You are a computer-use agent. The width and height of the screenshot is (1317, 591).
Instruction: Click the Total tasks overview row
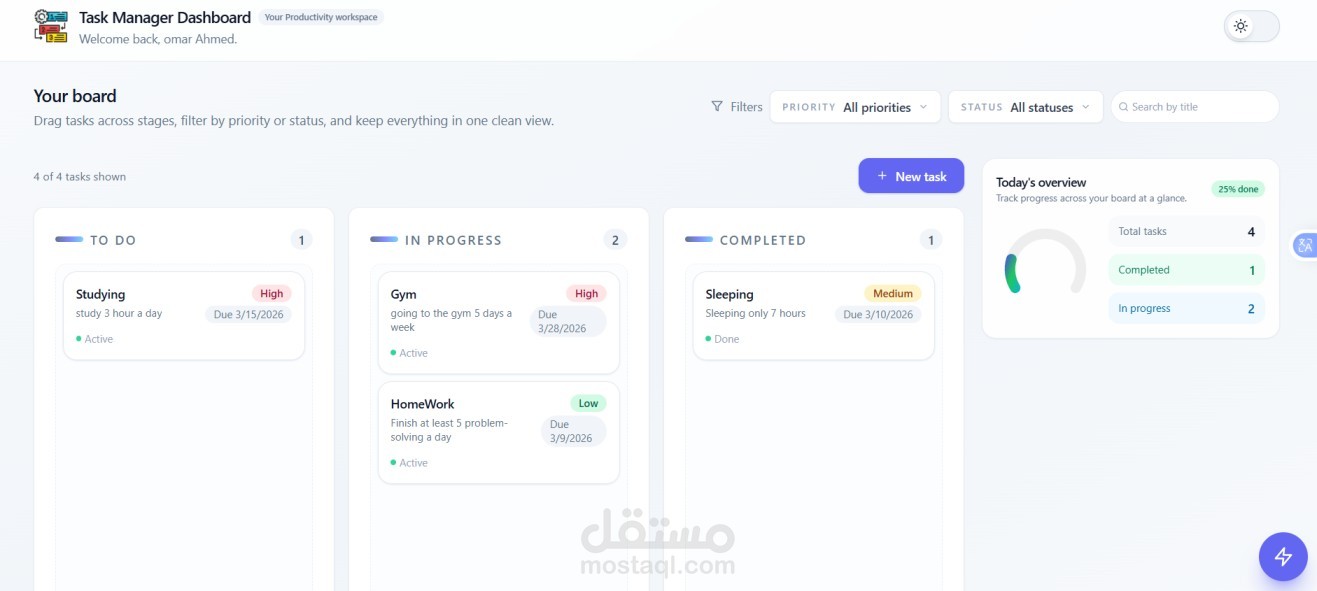[x=1186, y=231]
